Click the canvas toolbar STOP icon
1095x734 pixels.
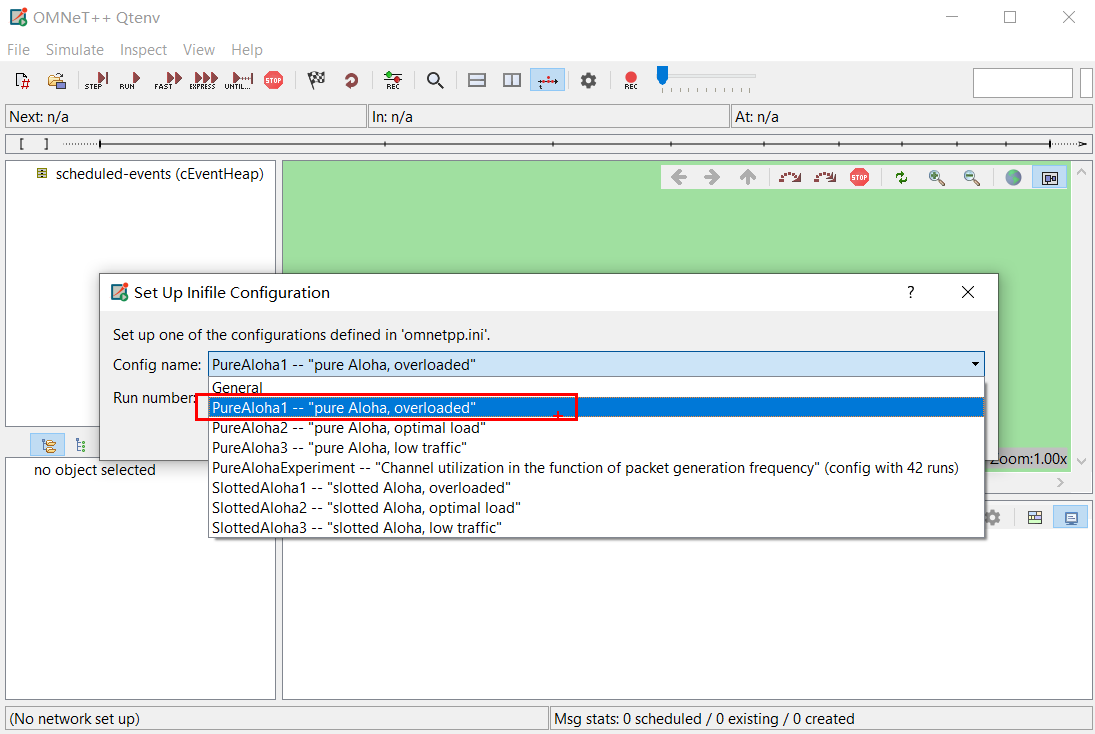click(860, 177)
